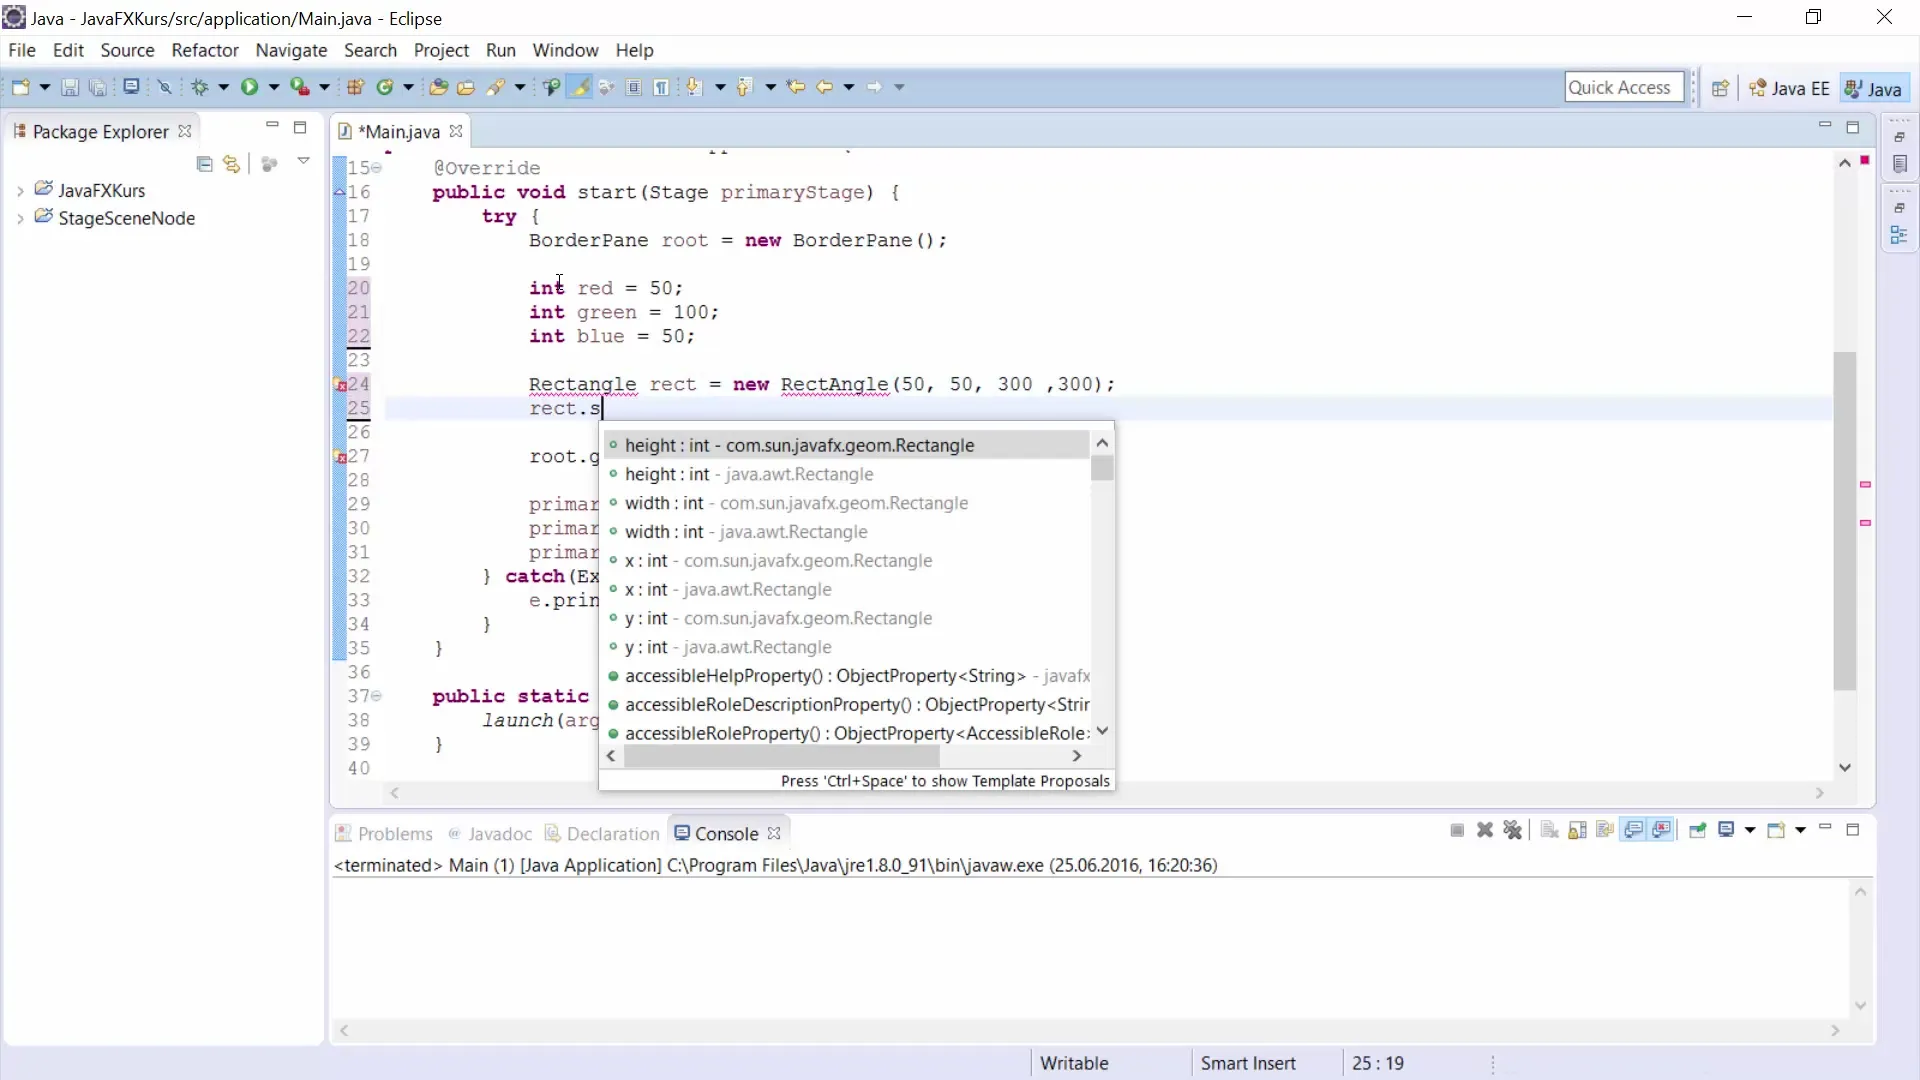
Task: Click the Display Selected Console icon
Action: [x=1726, y=830]
